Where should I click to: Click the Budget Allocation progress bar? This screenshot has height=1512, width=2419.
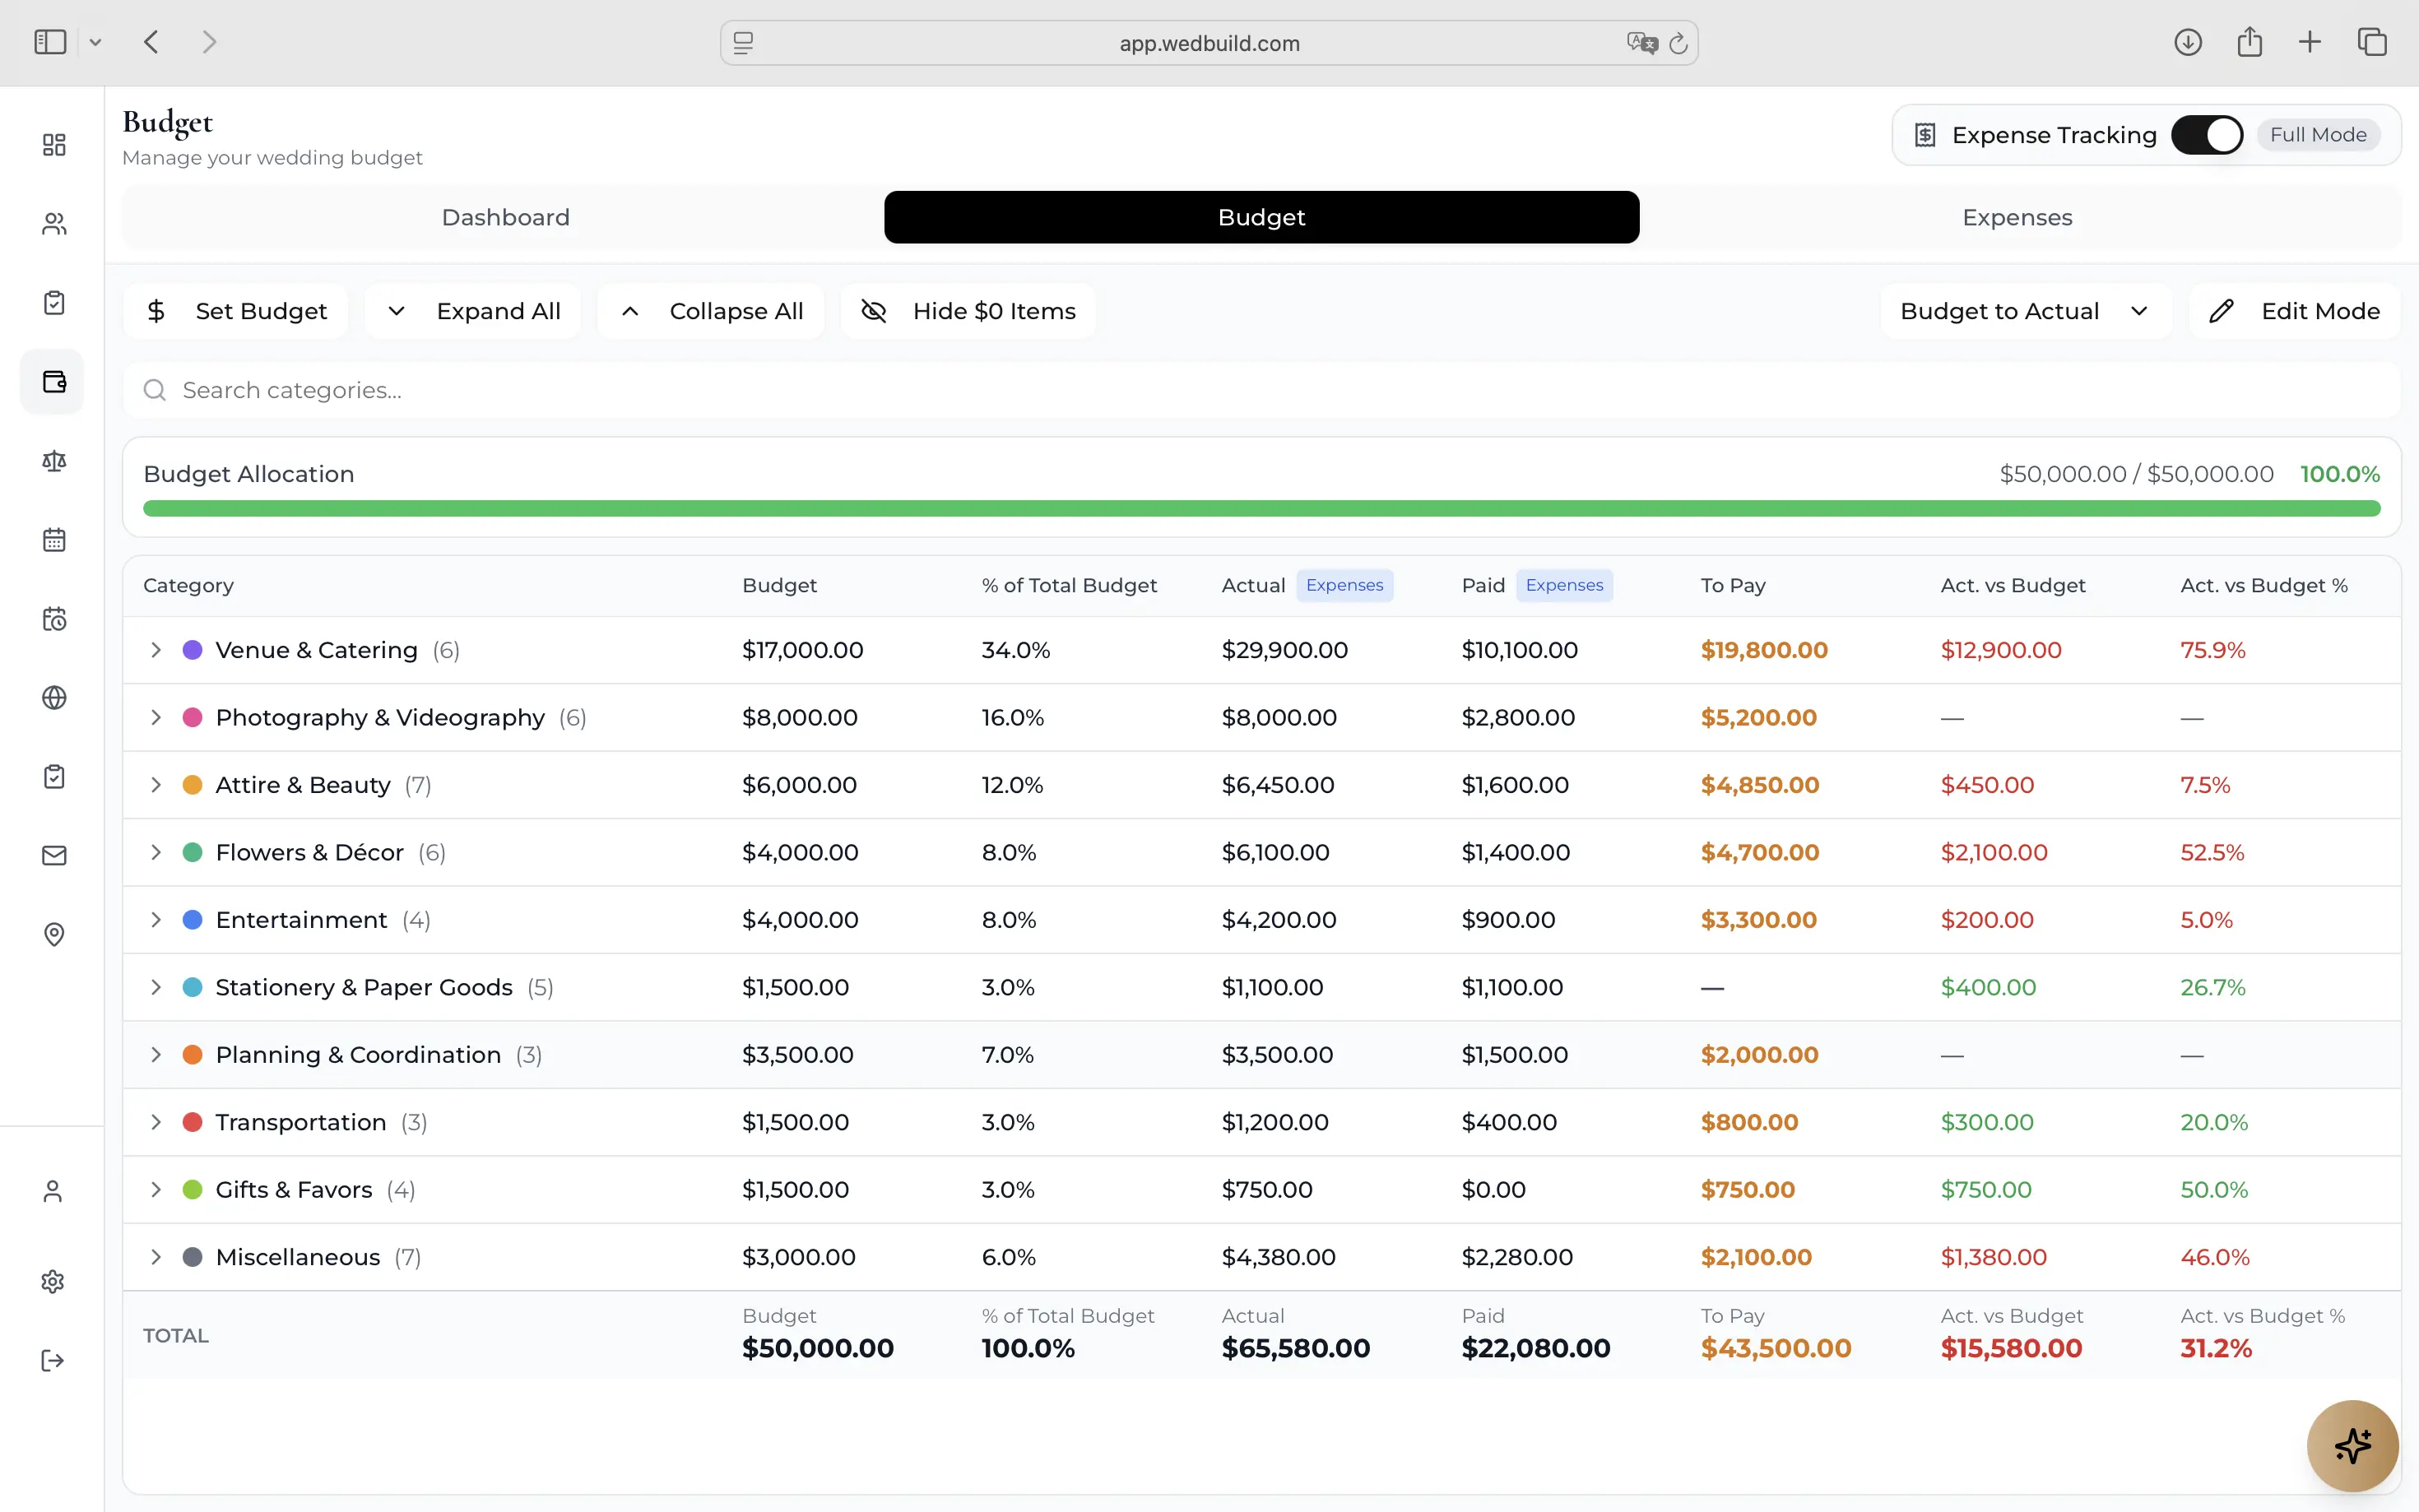(x=1261, y=509)
